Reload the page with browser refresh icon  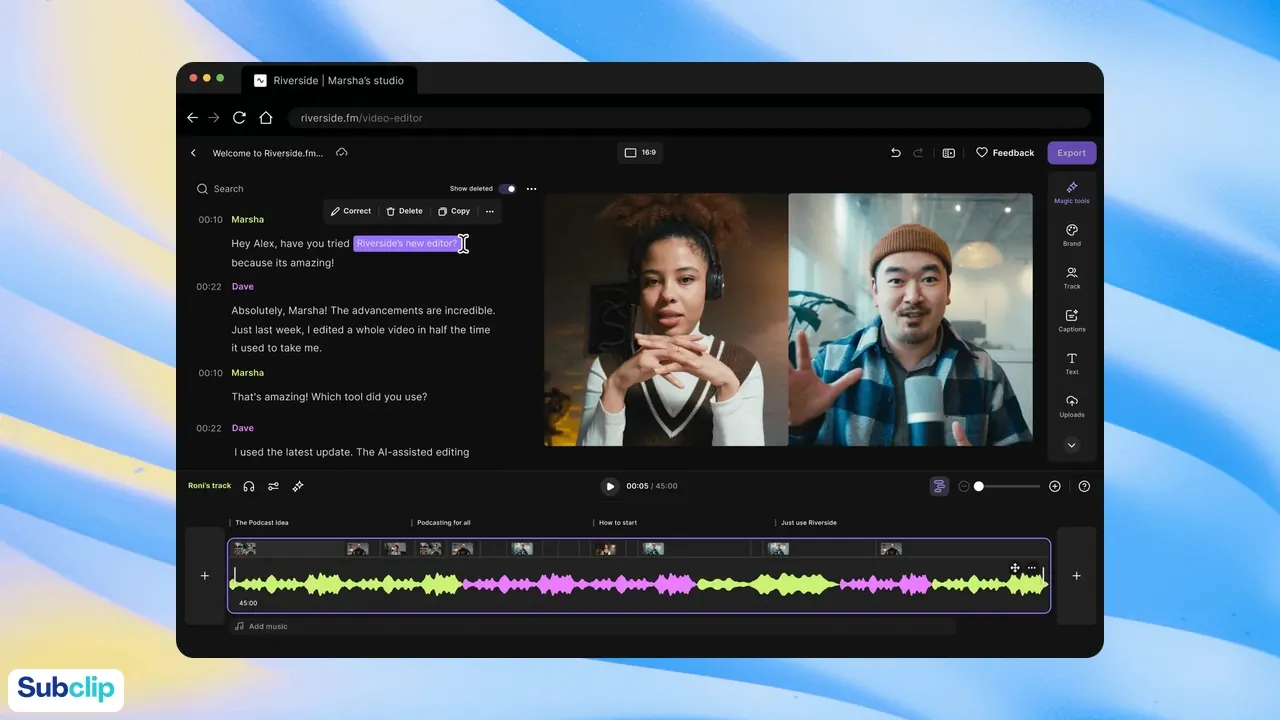239,117
